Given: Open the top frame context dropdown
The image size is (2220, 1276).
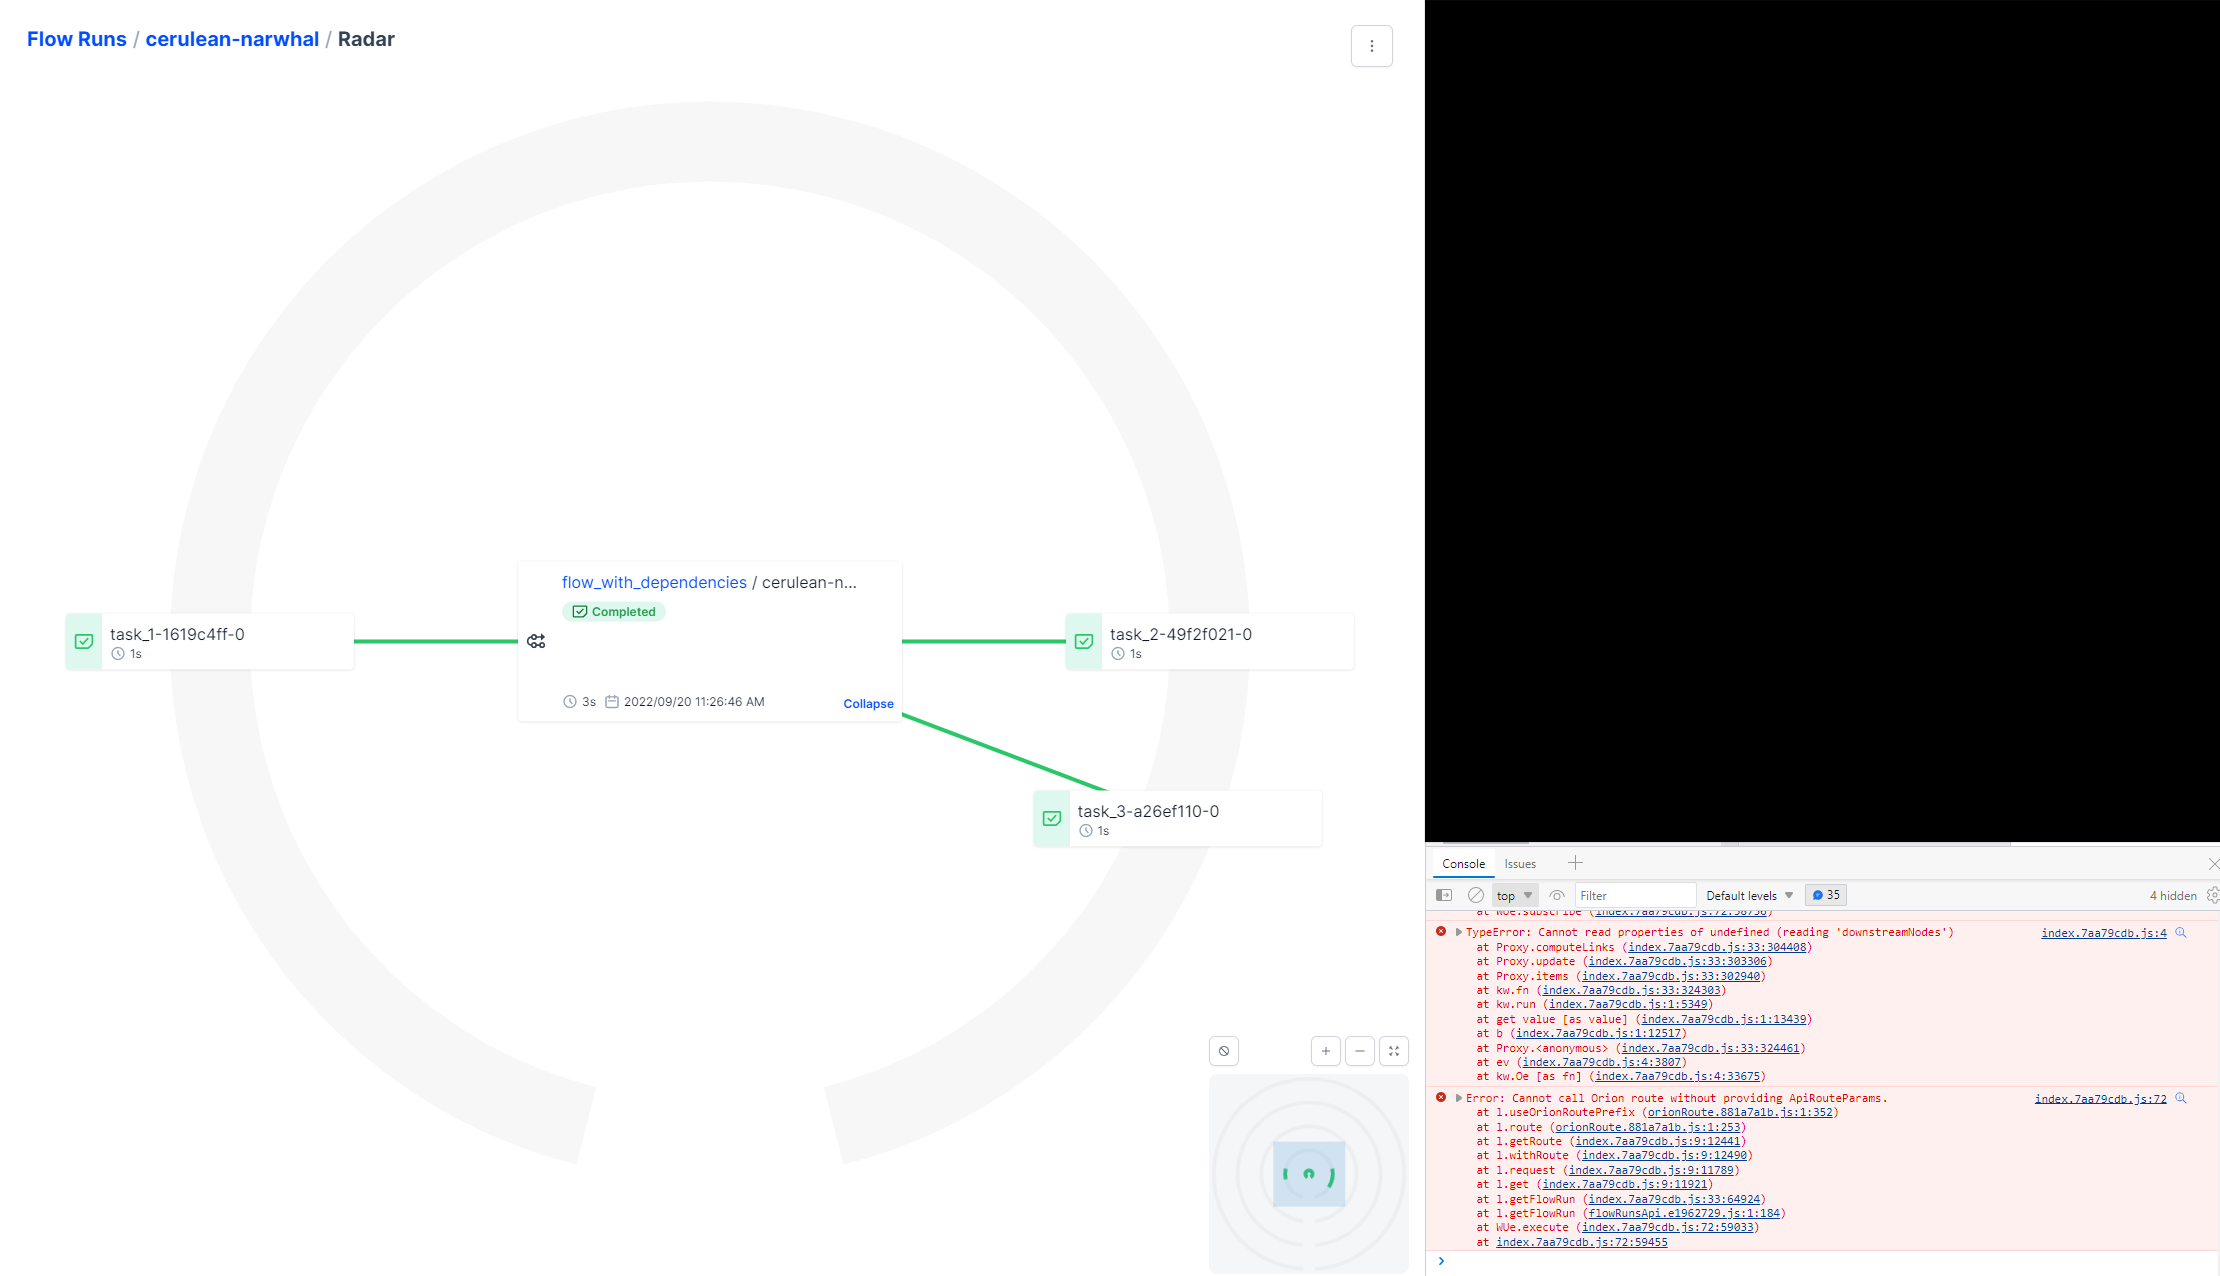Looking at the screenshot, I should click(x=1513, y=895).
